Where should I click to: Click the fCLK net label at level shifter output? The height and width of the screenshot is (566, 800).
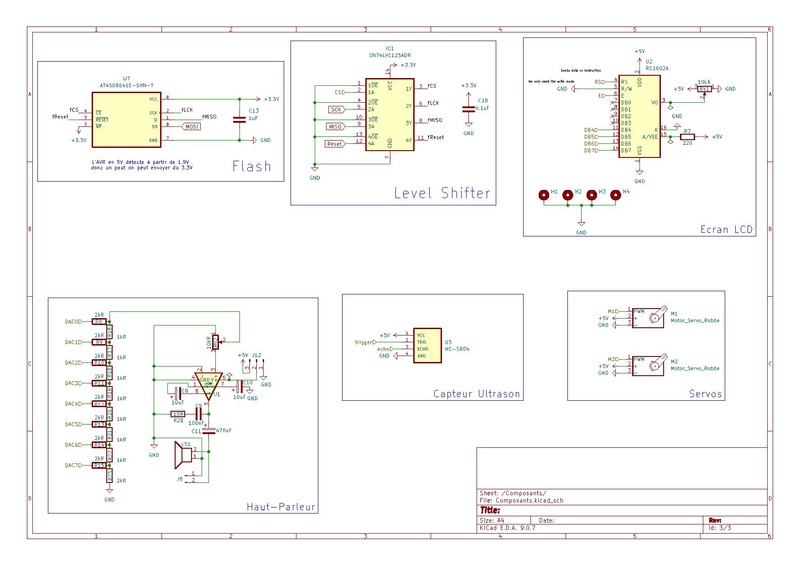pos(433,103)
